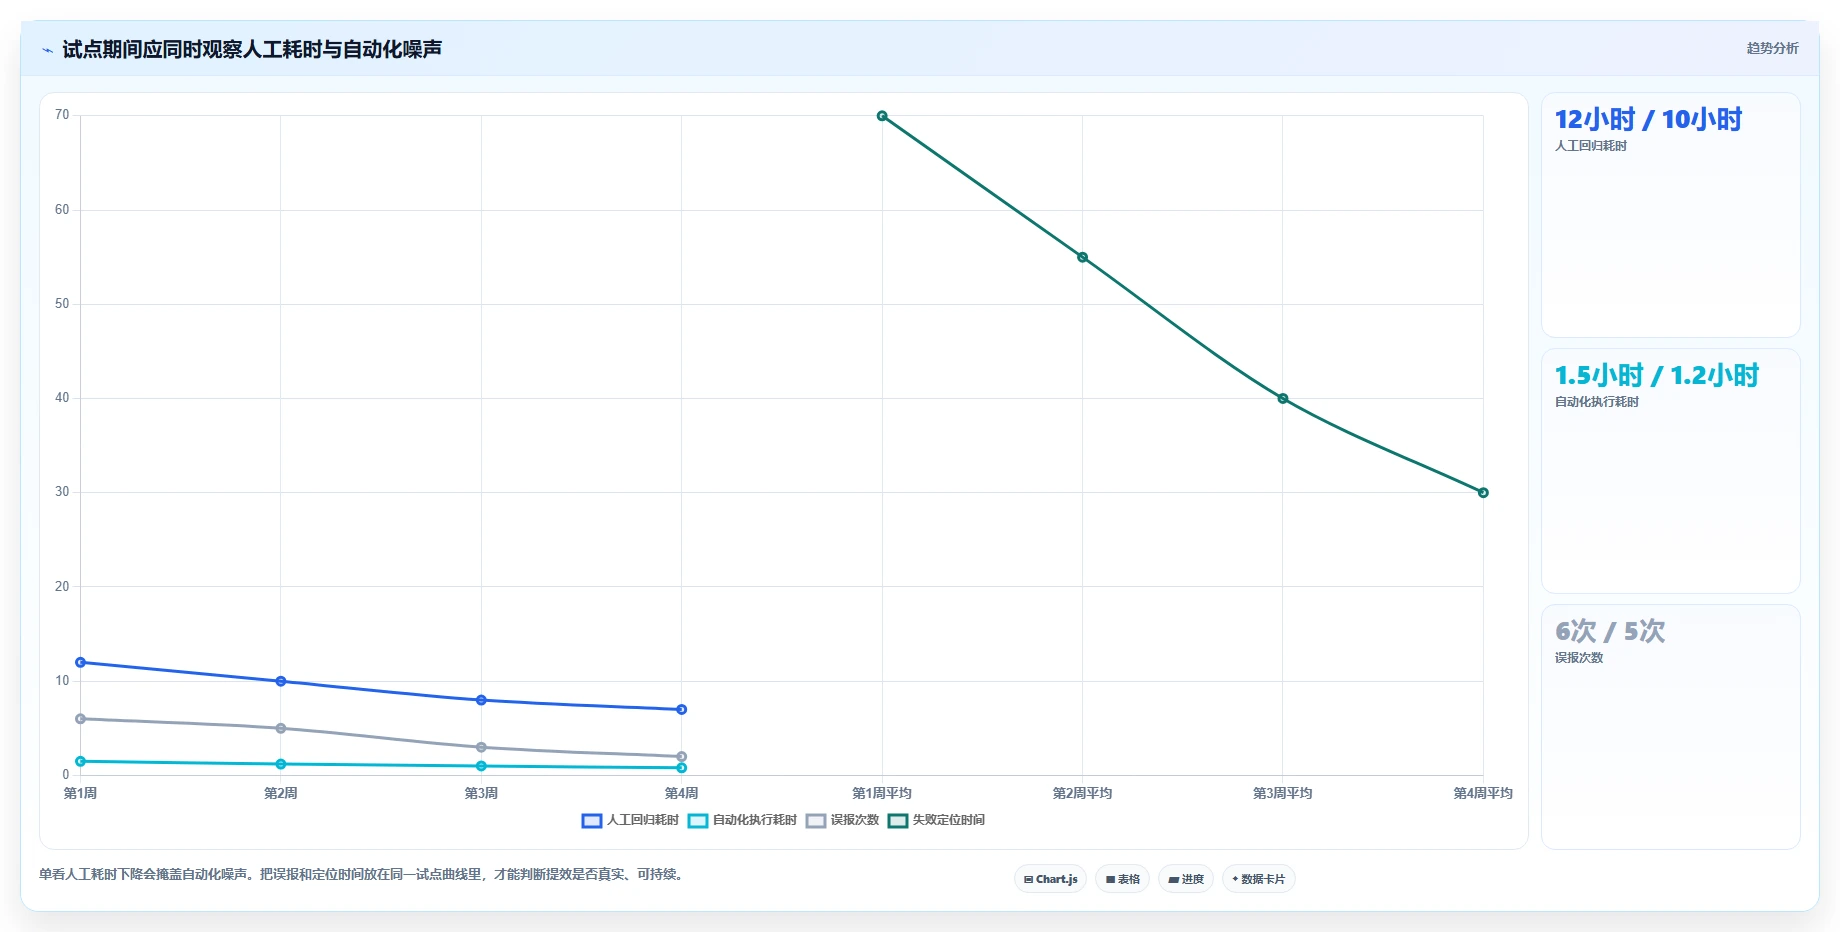Toggle the 人工回归耗时 legend series

[630, 820]
